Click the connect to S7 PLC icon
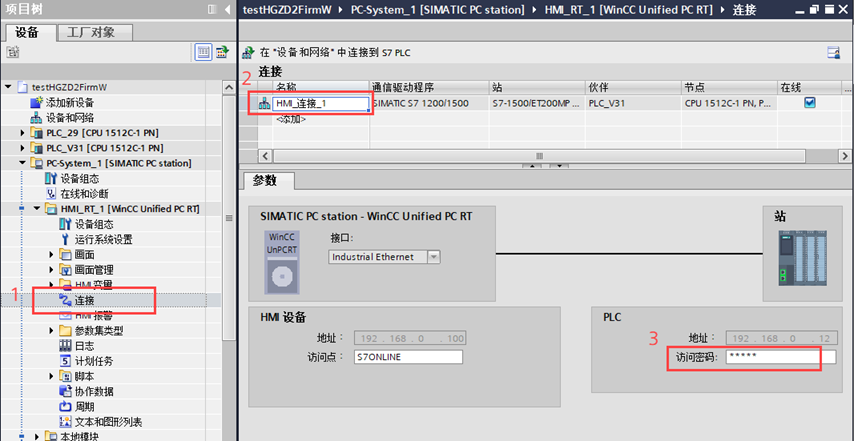854x441 pixels. coord(248,51)
